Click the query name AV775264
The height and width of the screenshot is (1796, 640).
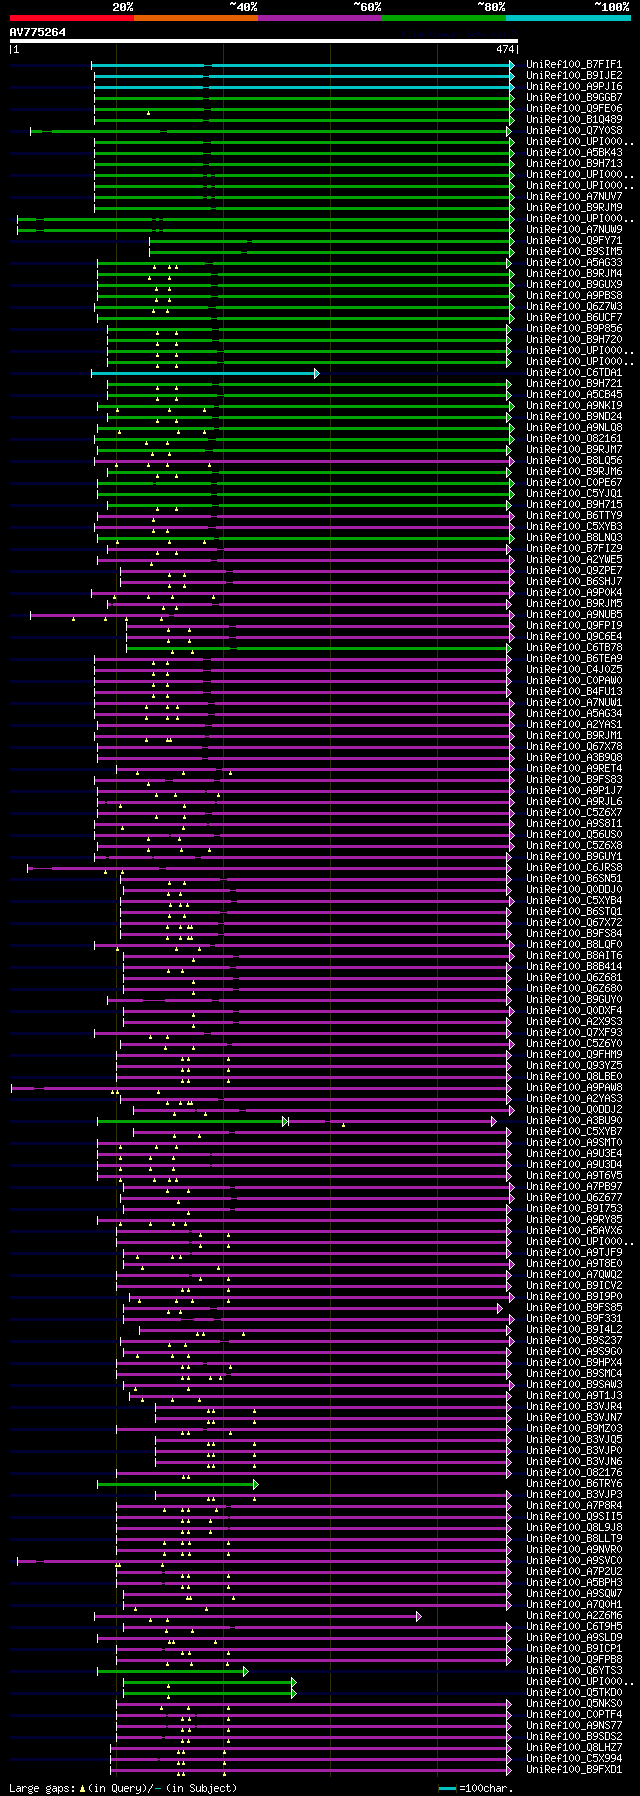coord(38,32)
